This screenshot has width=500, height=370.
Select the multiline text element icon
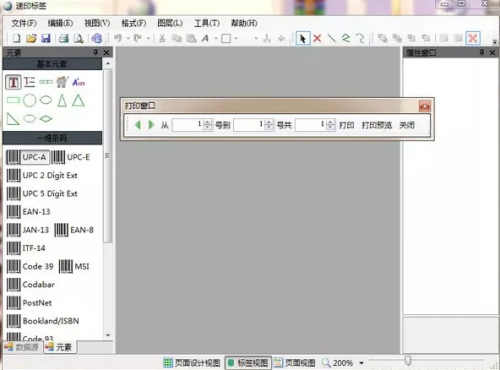[x=29, y=82]
